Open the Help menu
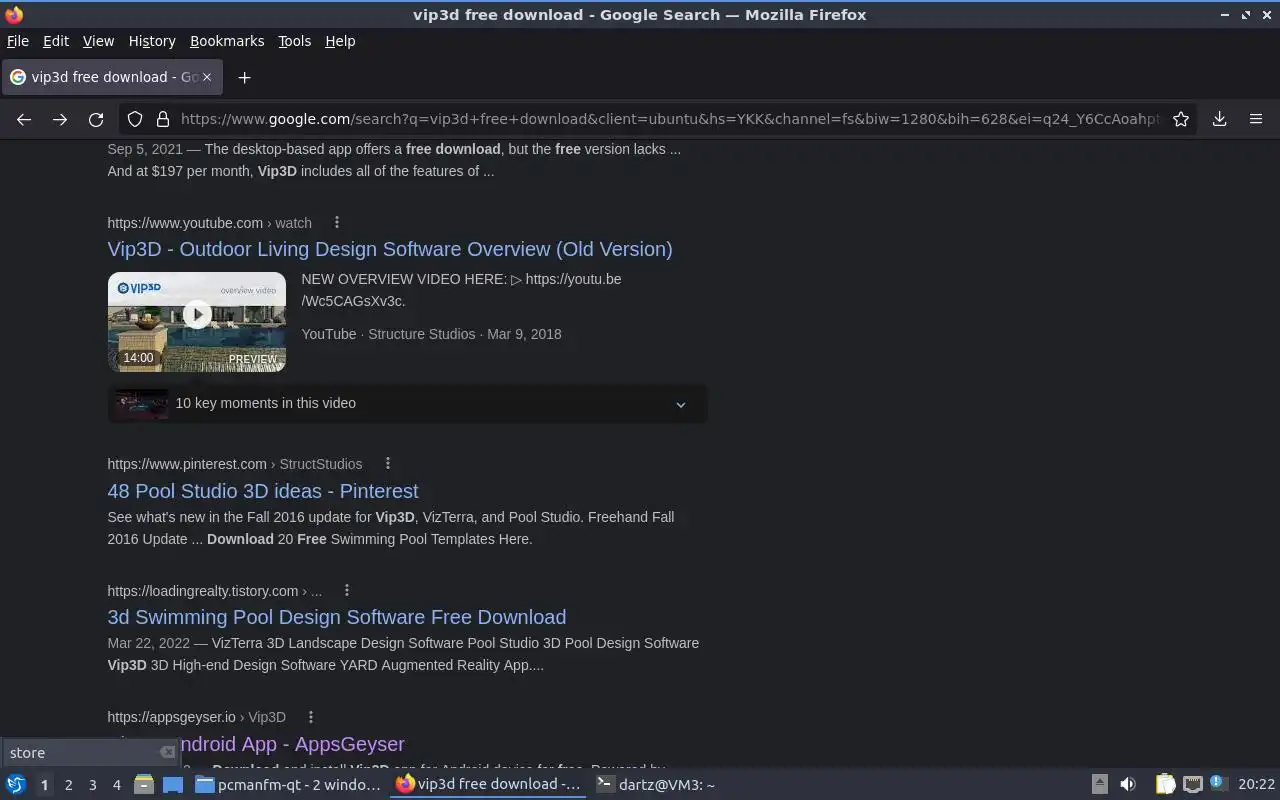Screen dimensions: 1280x800 (340, 41)
